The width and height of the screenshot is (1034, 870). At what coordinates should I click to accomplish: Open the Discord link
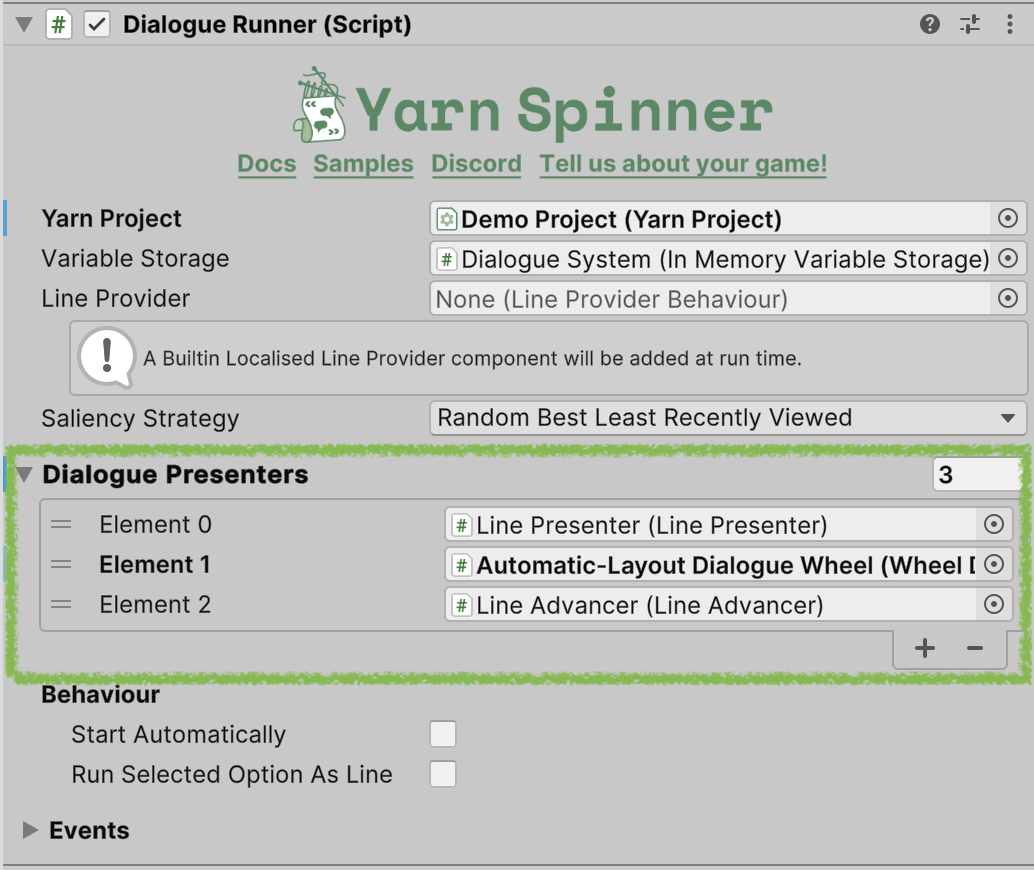point(476,164)
